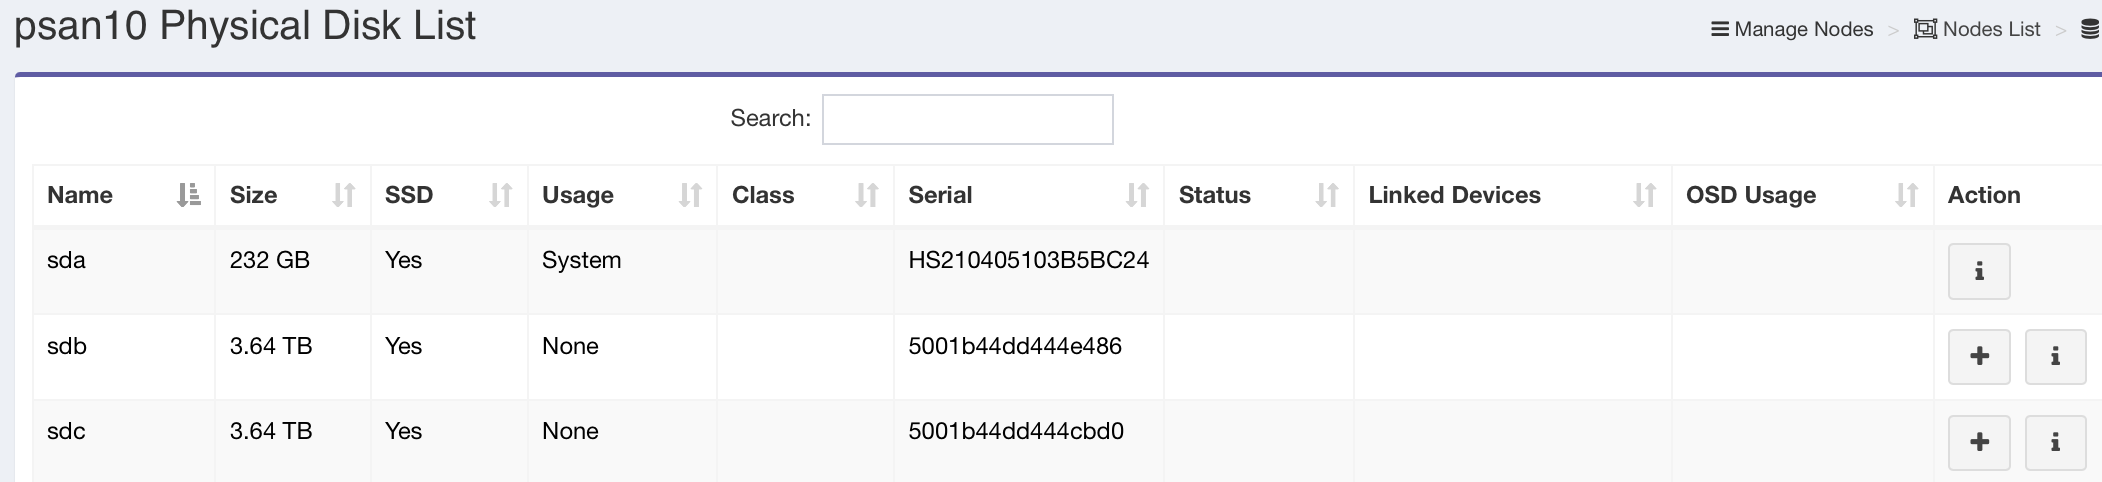Open Manage Nodes breadcrumb link
The height and width of the screenshot is (482, 2102).
coord(1803,29)
